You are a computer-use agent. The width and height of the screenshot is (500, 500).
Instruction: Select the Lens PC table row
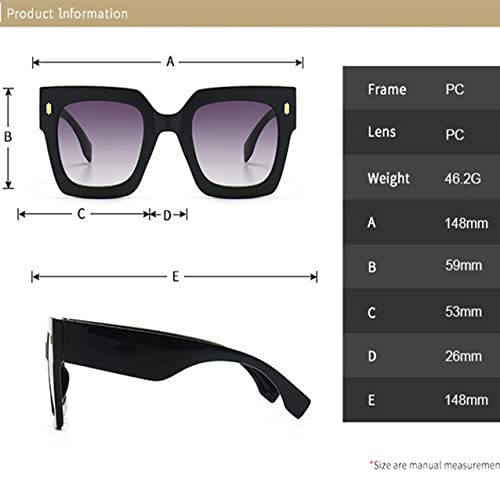pyautogui.click(x=421, y=132)
